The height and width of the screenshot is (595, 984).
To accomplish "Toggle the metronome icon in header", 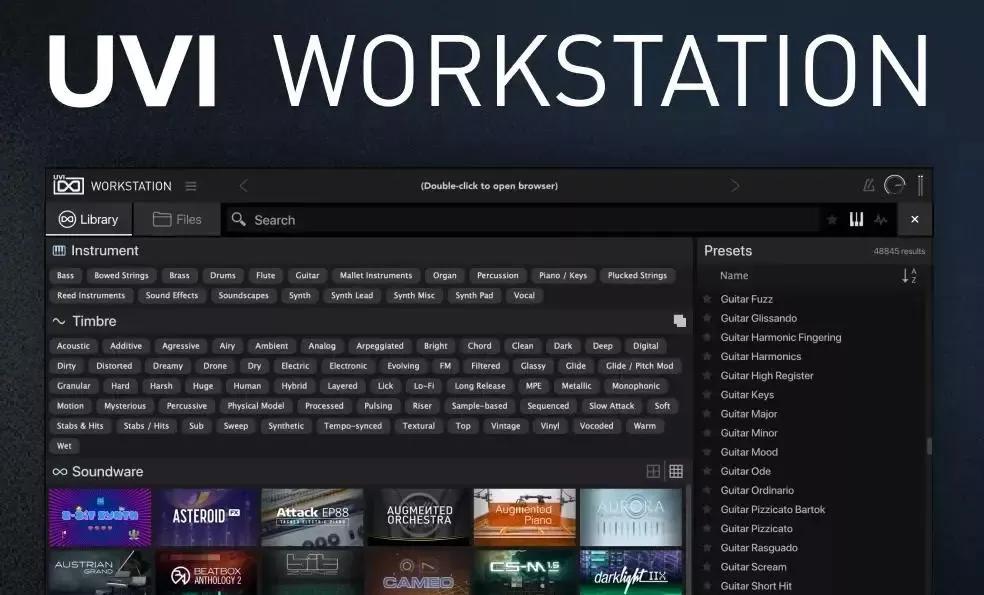I will (x=869, y=185).
